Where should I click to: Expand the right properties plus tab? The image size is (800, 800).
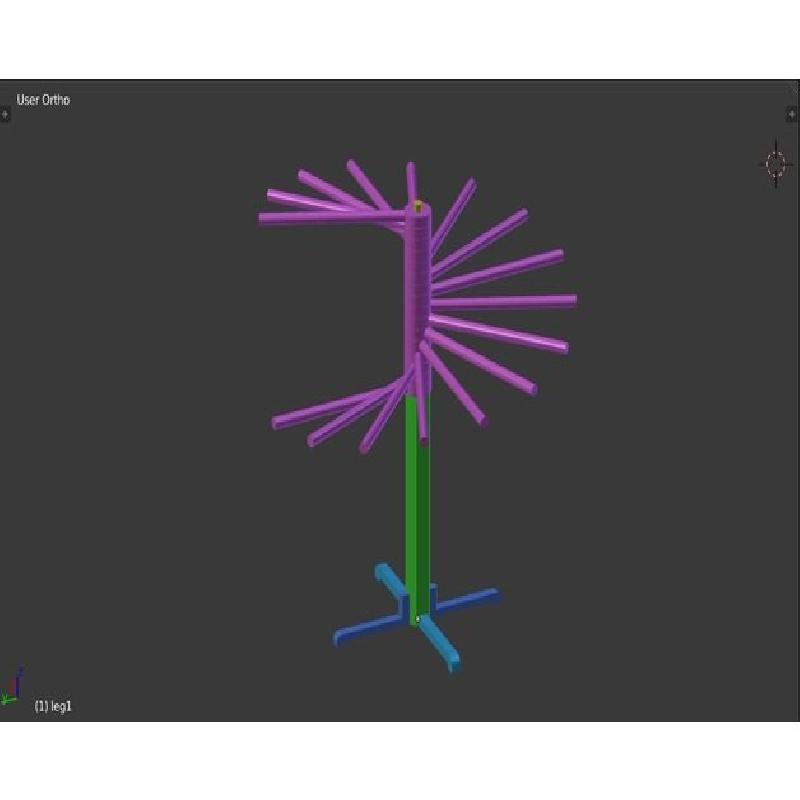tap(792, 114)
